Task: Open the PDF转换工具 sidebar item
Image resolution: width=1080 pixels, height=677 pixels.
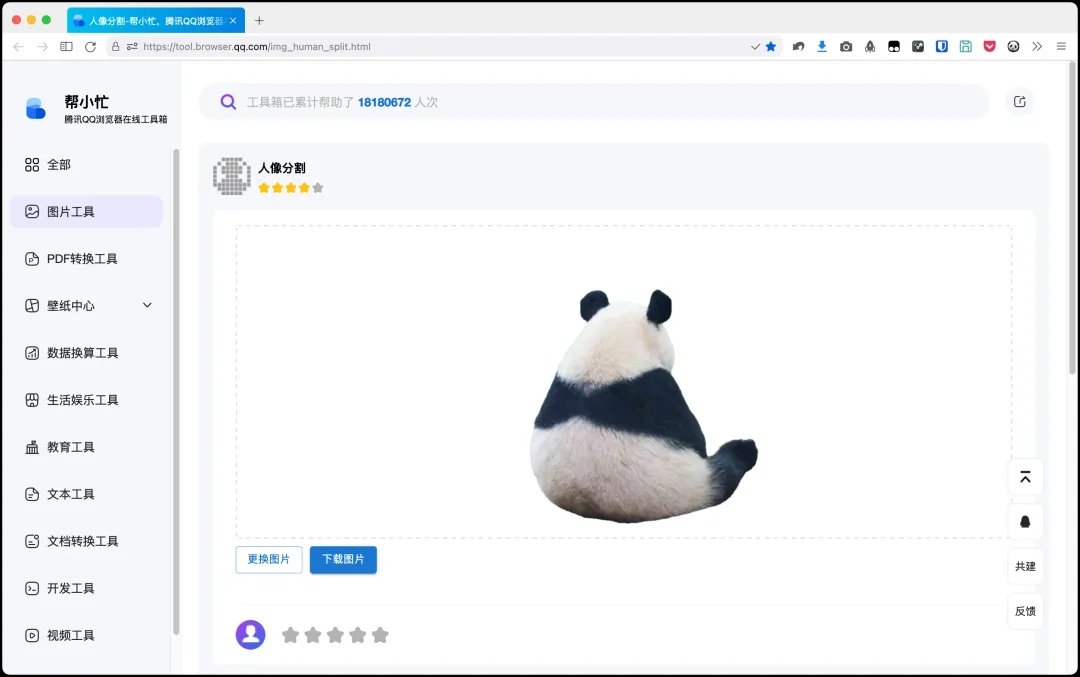Action: click(x=81, y=258)
